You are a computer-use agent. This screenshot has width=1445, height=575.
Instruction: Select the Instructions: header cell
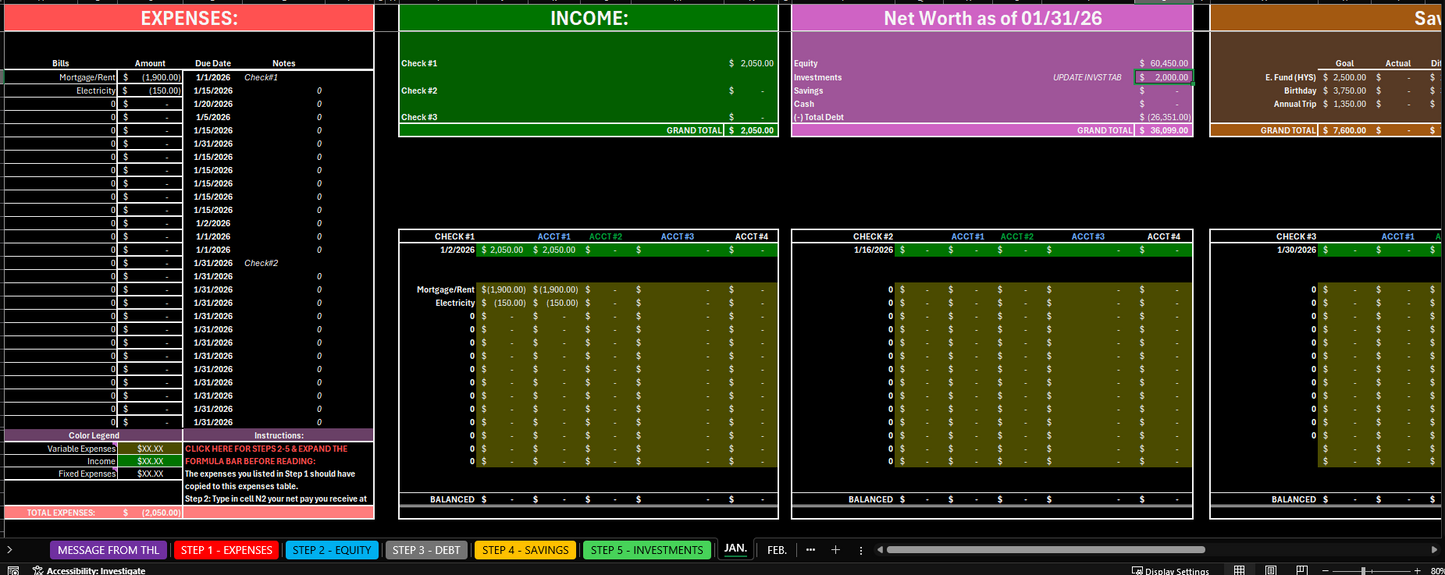click(279, 435)
